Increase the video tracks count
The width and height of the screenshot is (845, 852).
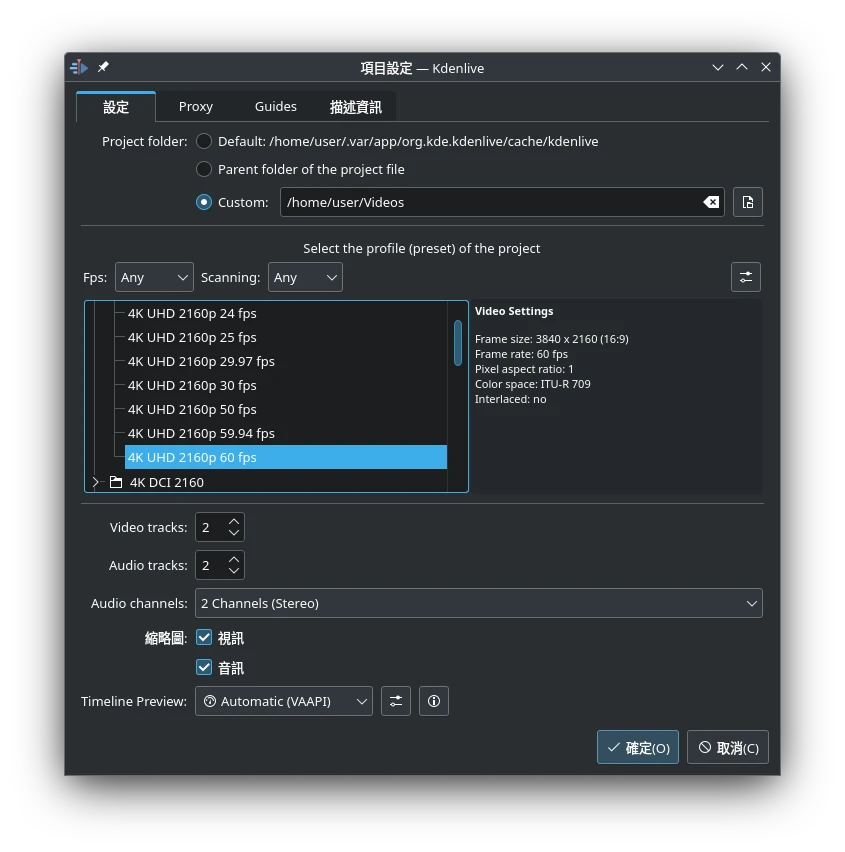coord(234,521)
